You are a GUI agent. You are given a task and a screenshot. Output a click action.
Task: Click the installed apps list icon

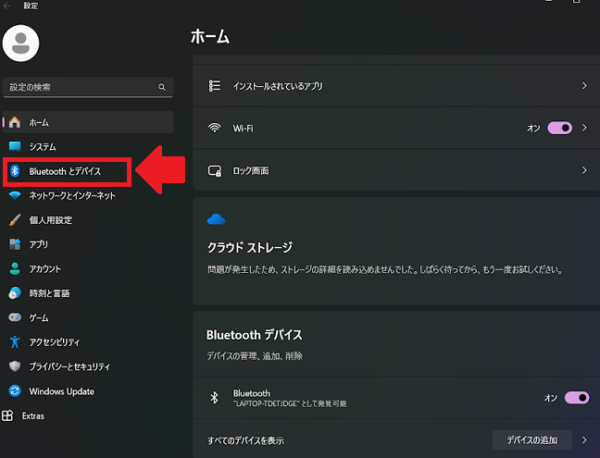pos(214,86)
